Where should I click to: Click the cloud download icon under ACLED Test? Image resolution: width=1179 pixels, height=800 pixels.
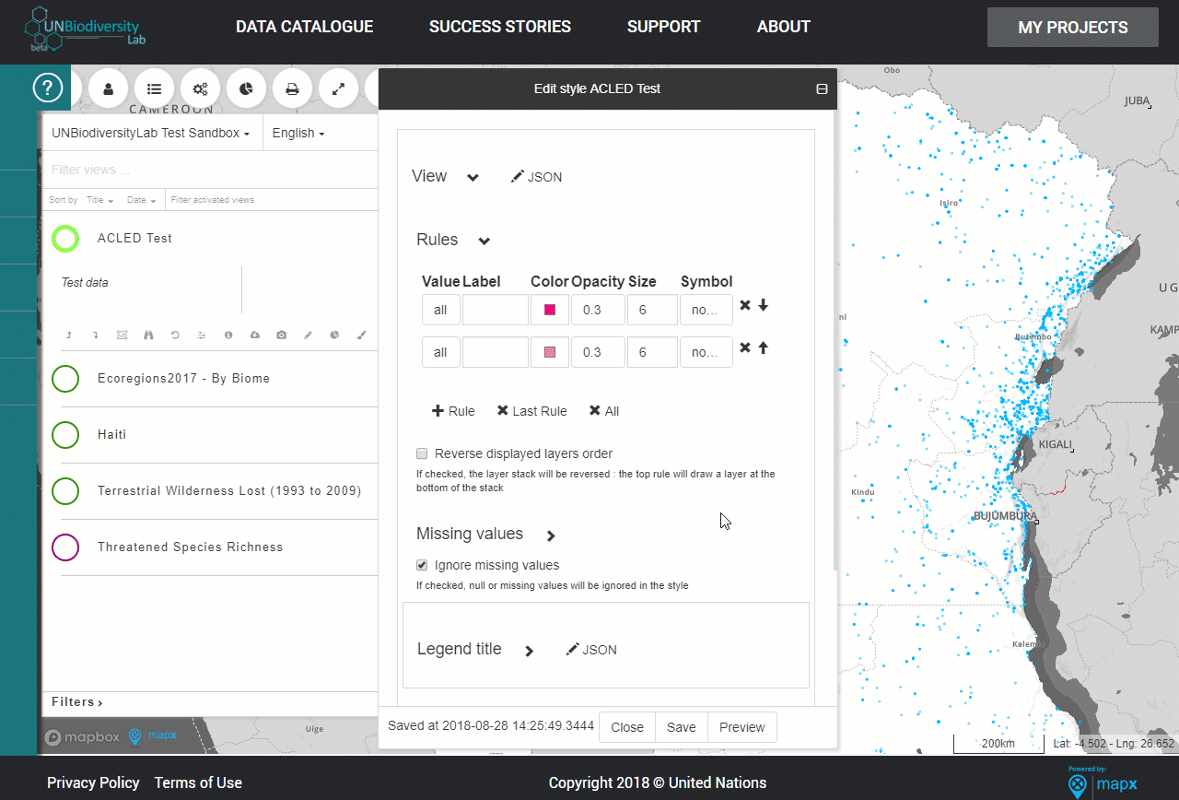[x=255, y=335]
